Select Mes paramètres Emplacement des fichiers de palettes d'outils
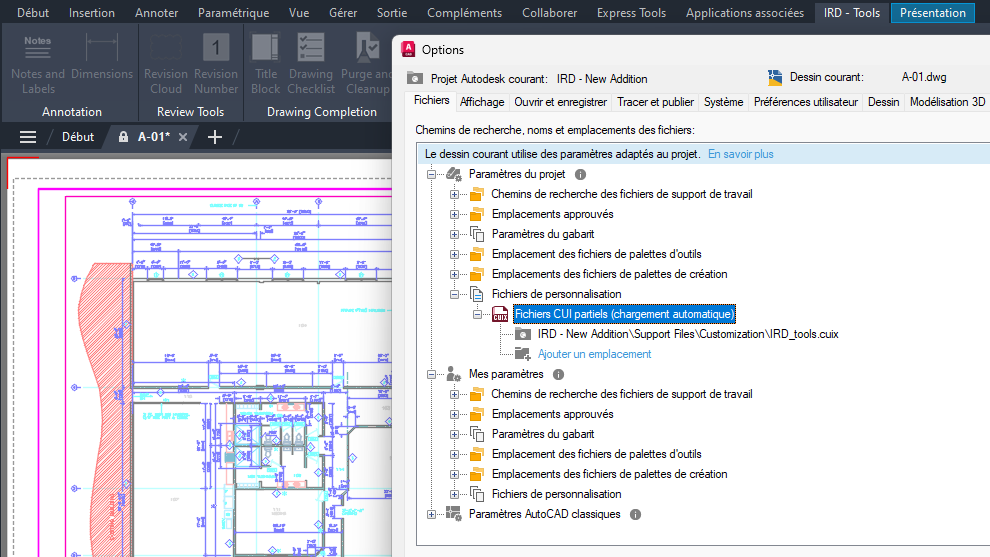 [597, 454]
